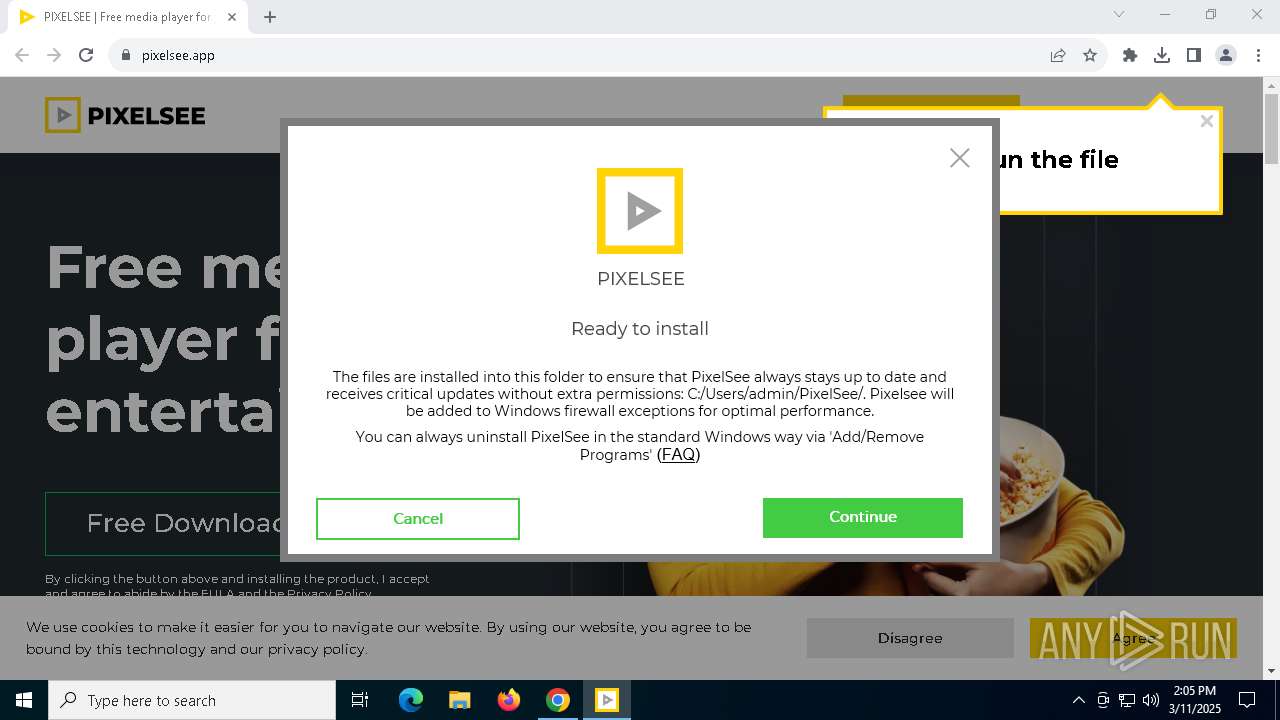Open Chrome downloads icon
1280x720 pixels.
[x=1162, y=55]
